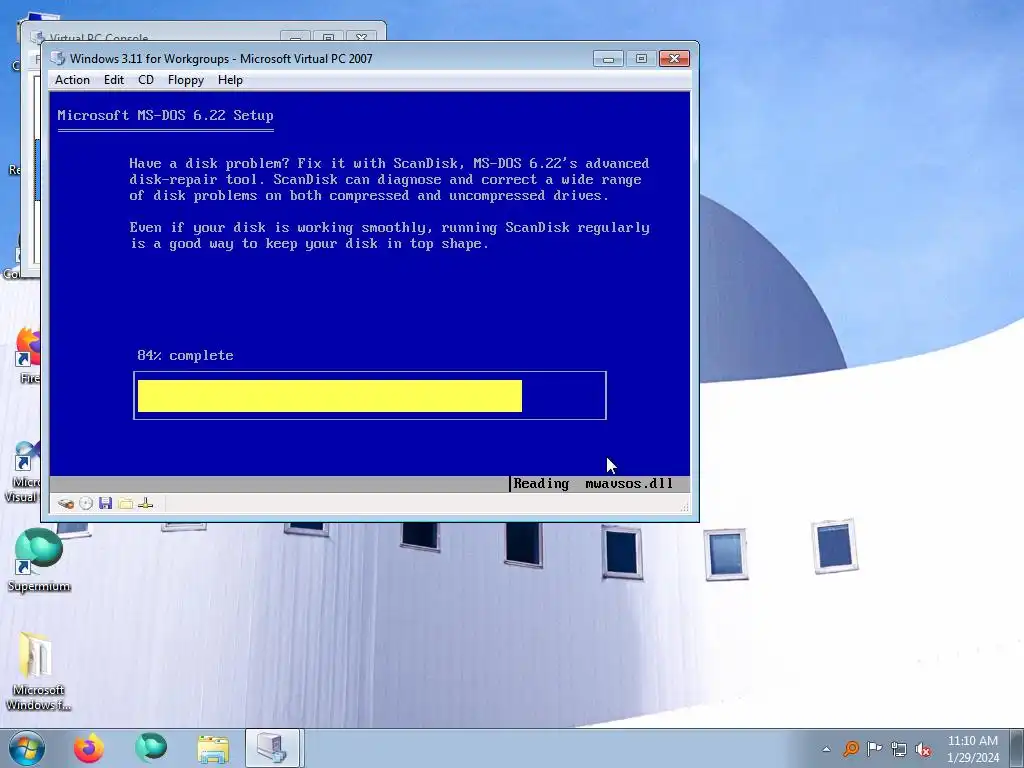The height and width of the screenshot is (768, 1024).
Task: Click the Show desktop button
Action: tap(1019, 748)
